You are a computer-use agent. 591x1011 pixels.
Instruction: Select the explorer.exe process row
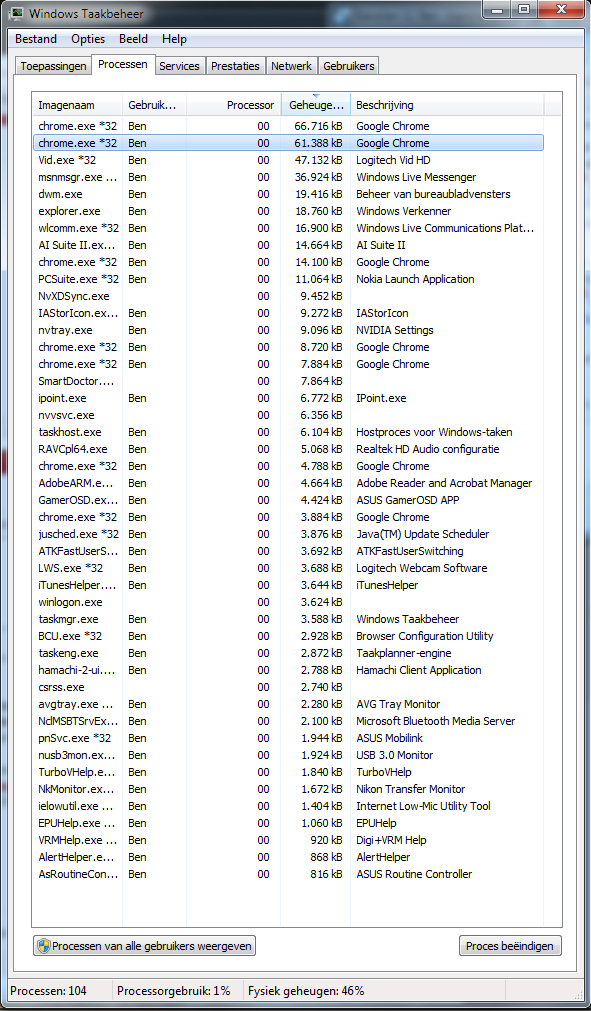click(x=288, y=211)
